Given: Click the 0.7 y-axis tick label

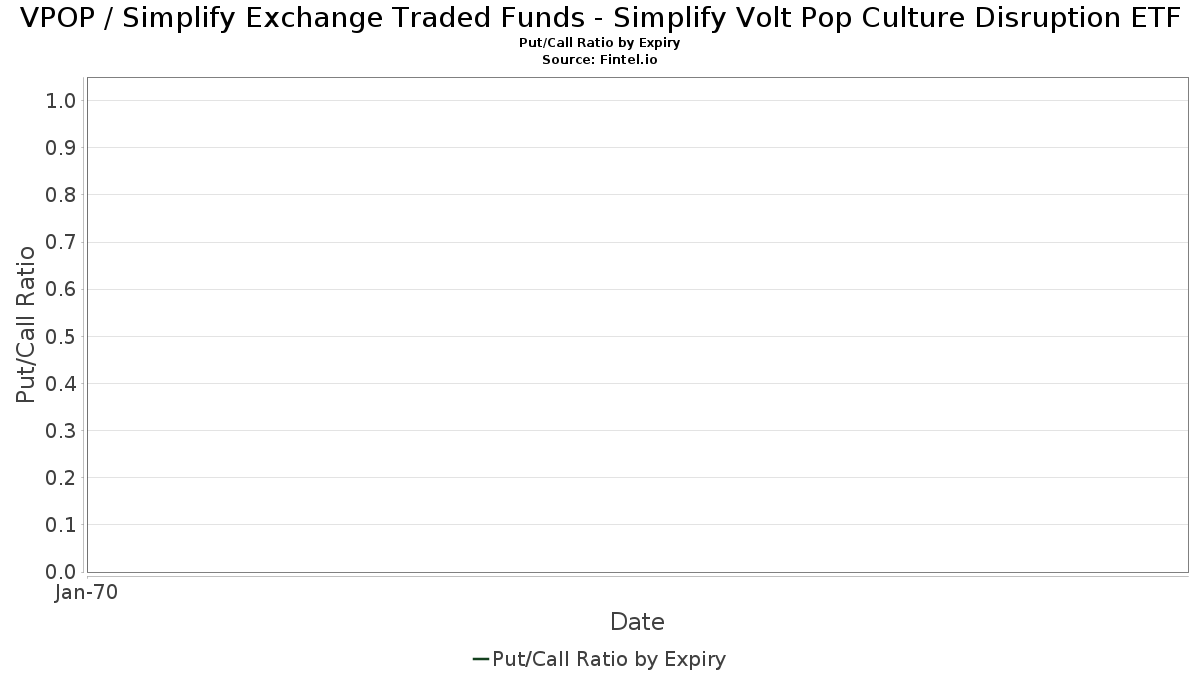Looking at the screenshot, I should pos(61,242).
